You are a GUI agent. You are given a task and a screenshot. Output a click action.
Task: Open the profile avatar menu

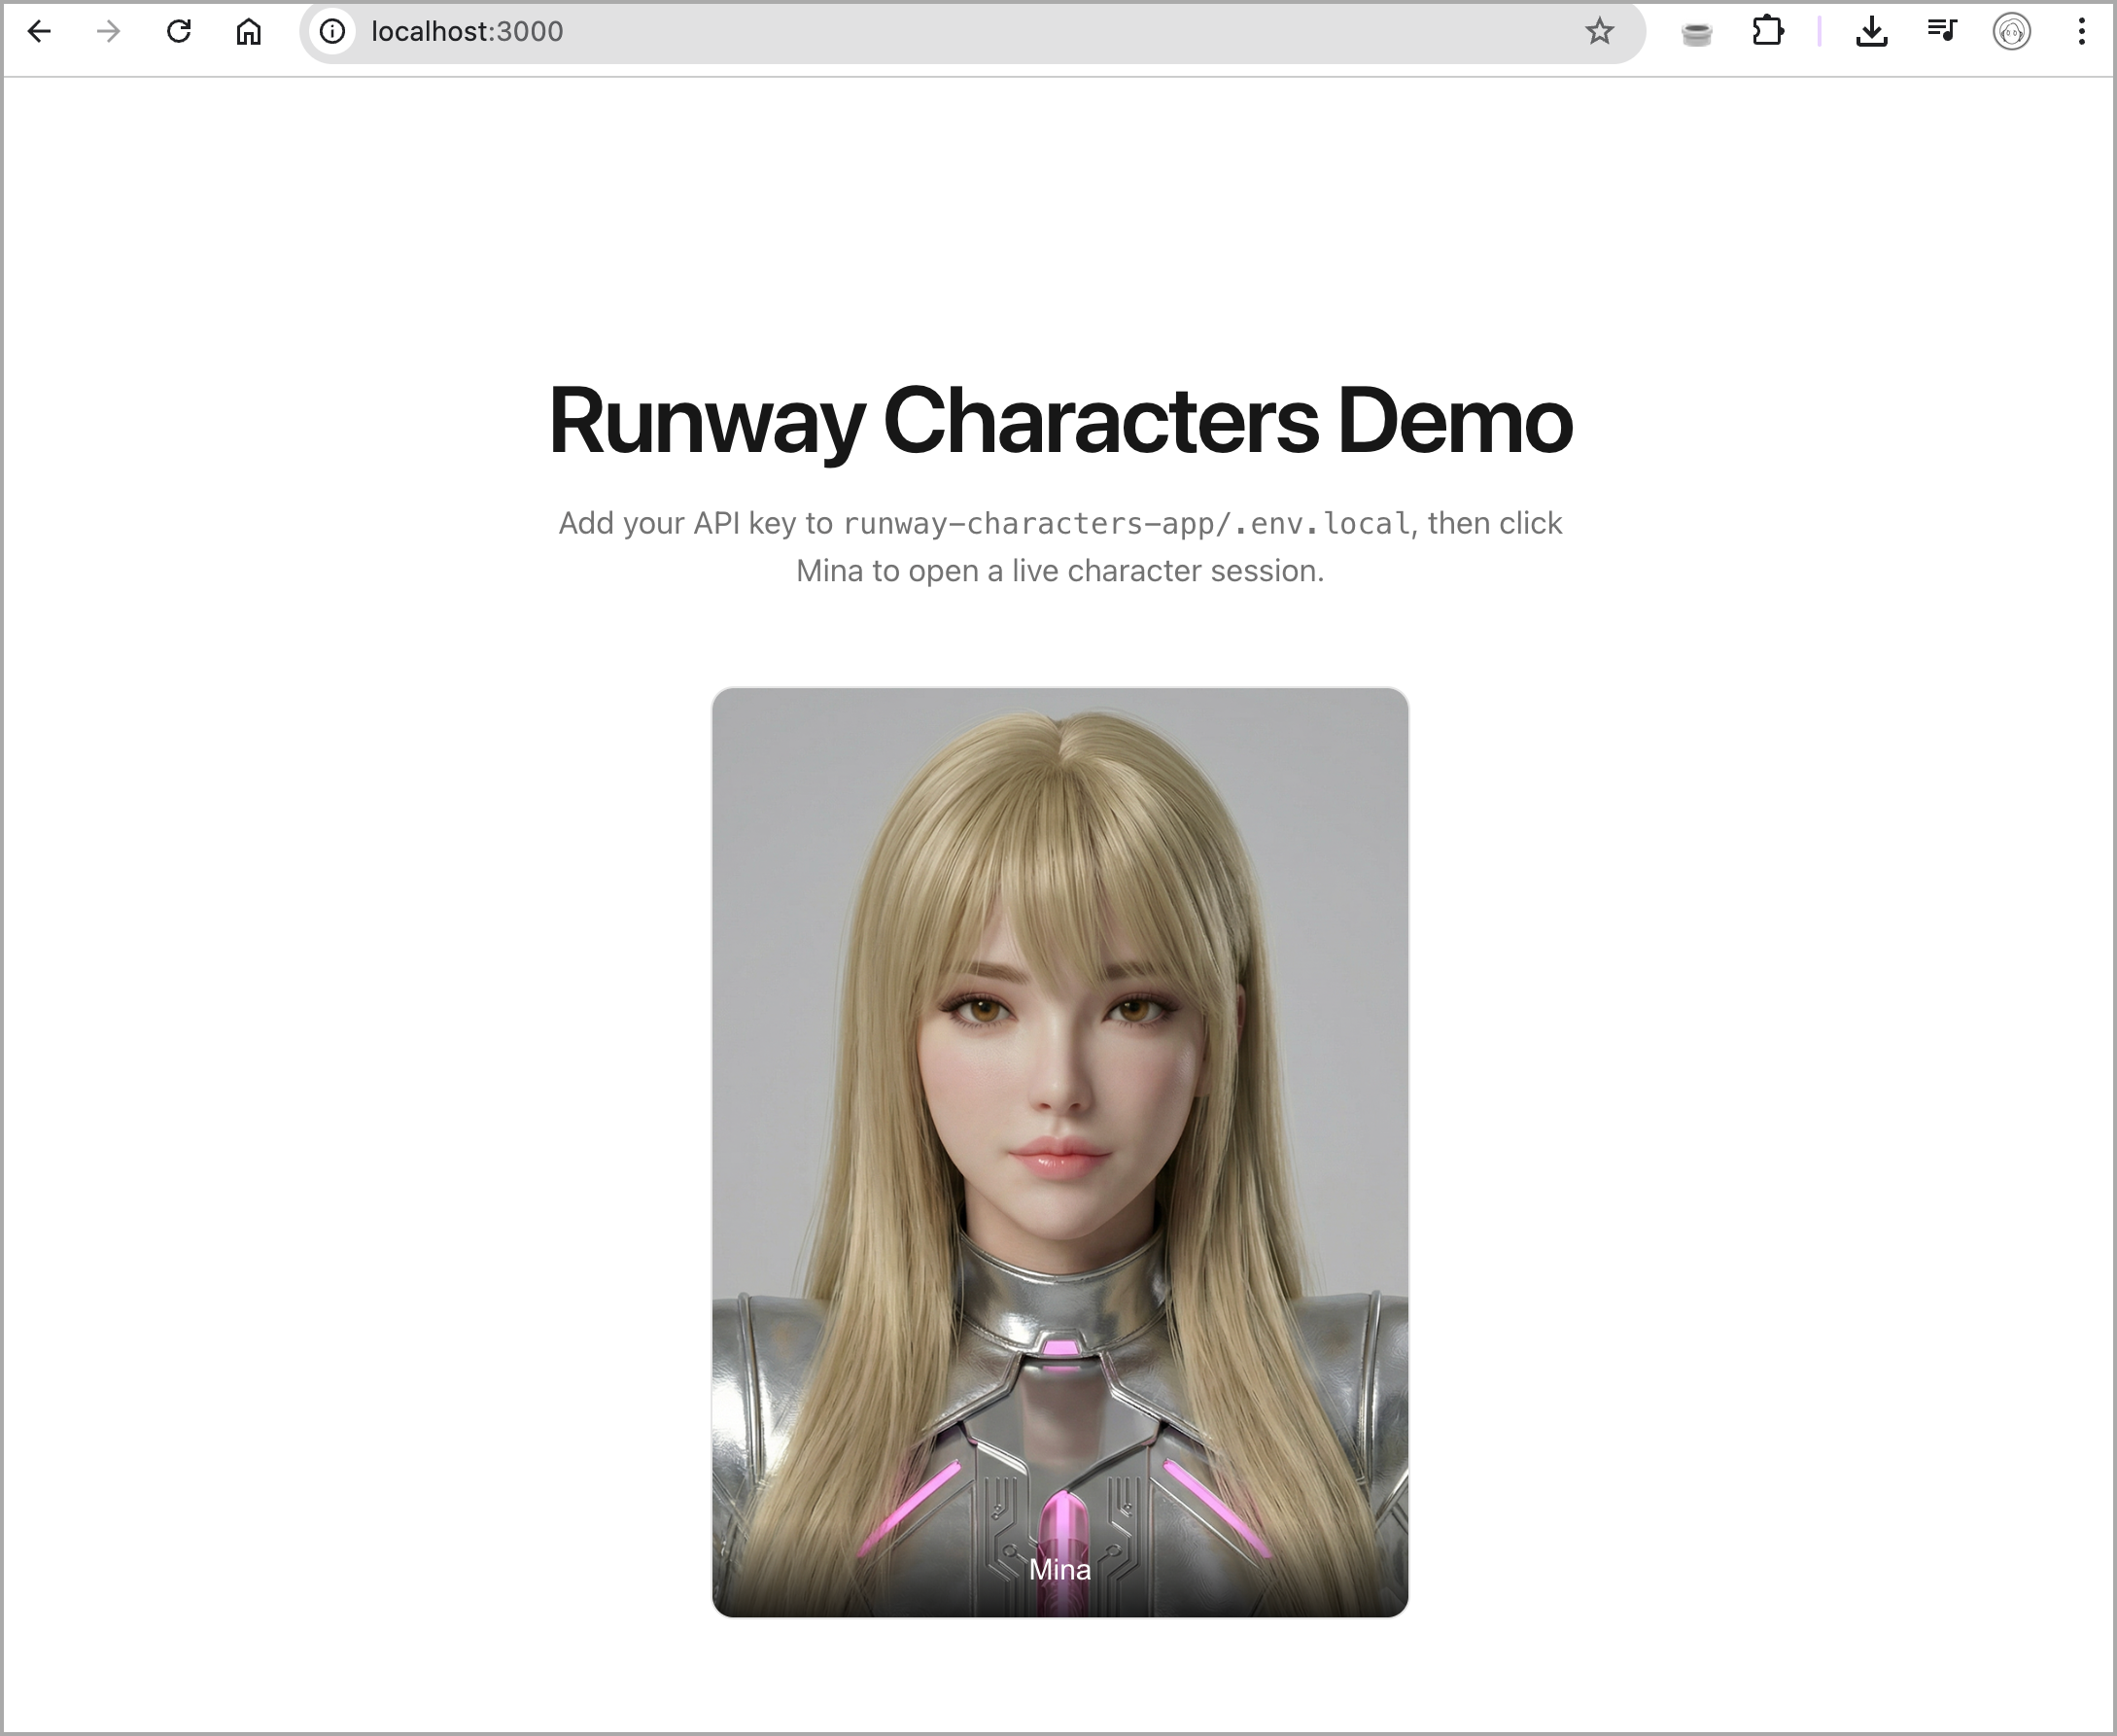pos(2011,32)
